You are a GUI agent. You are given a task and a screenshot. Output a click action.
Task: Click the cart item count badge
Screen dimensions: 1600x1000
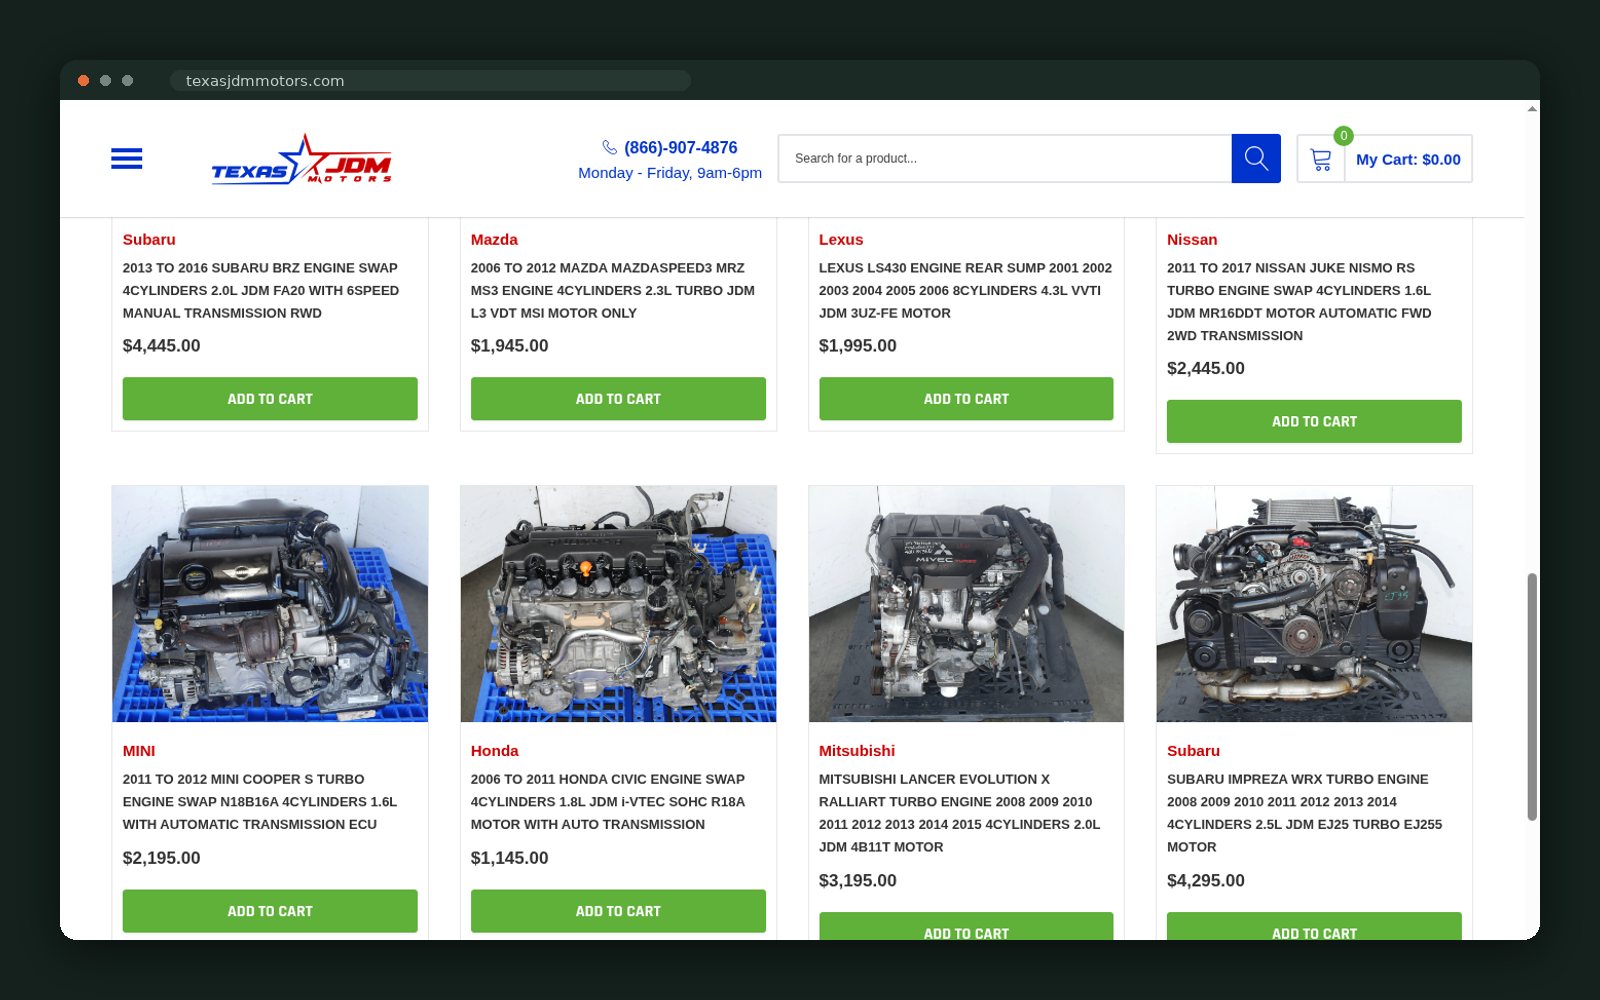tap(1343, 135)
